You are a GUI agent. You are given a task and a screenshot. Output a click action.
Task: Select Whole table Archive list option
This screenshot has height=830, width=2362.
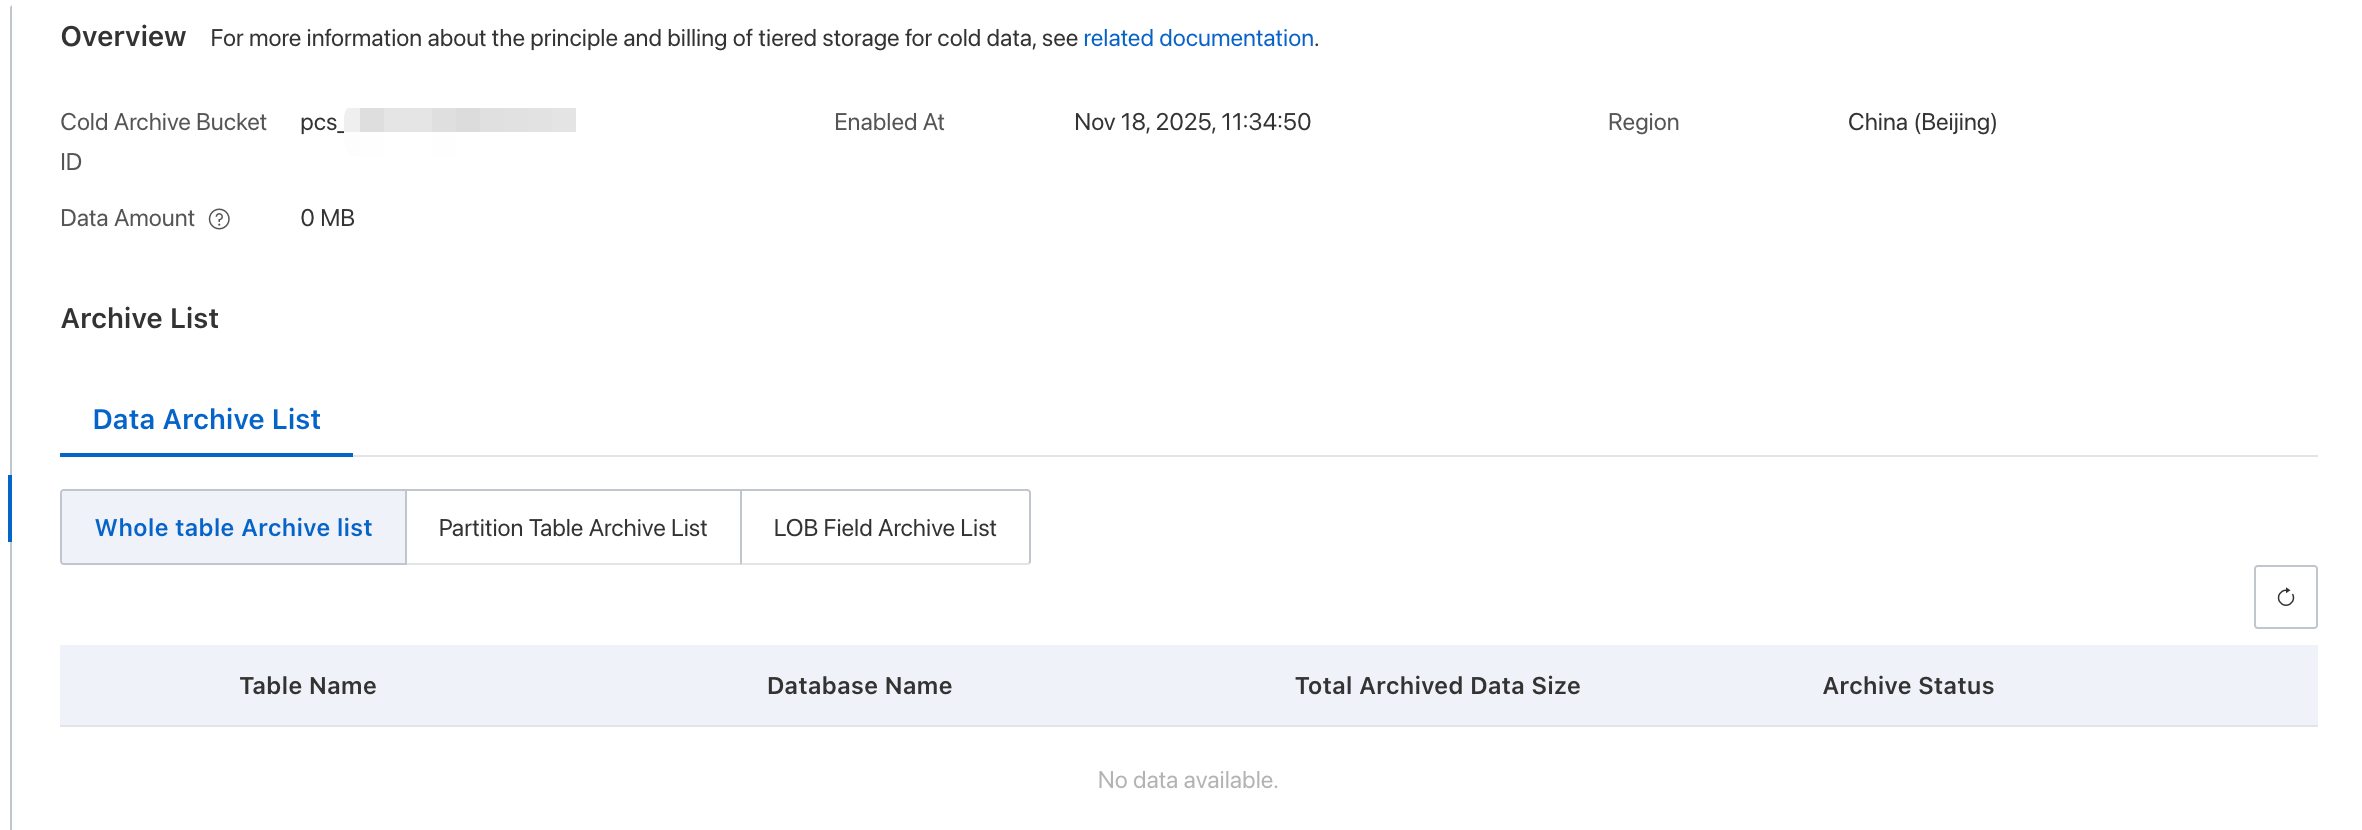point(233,528)
